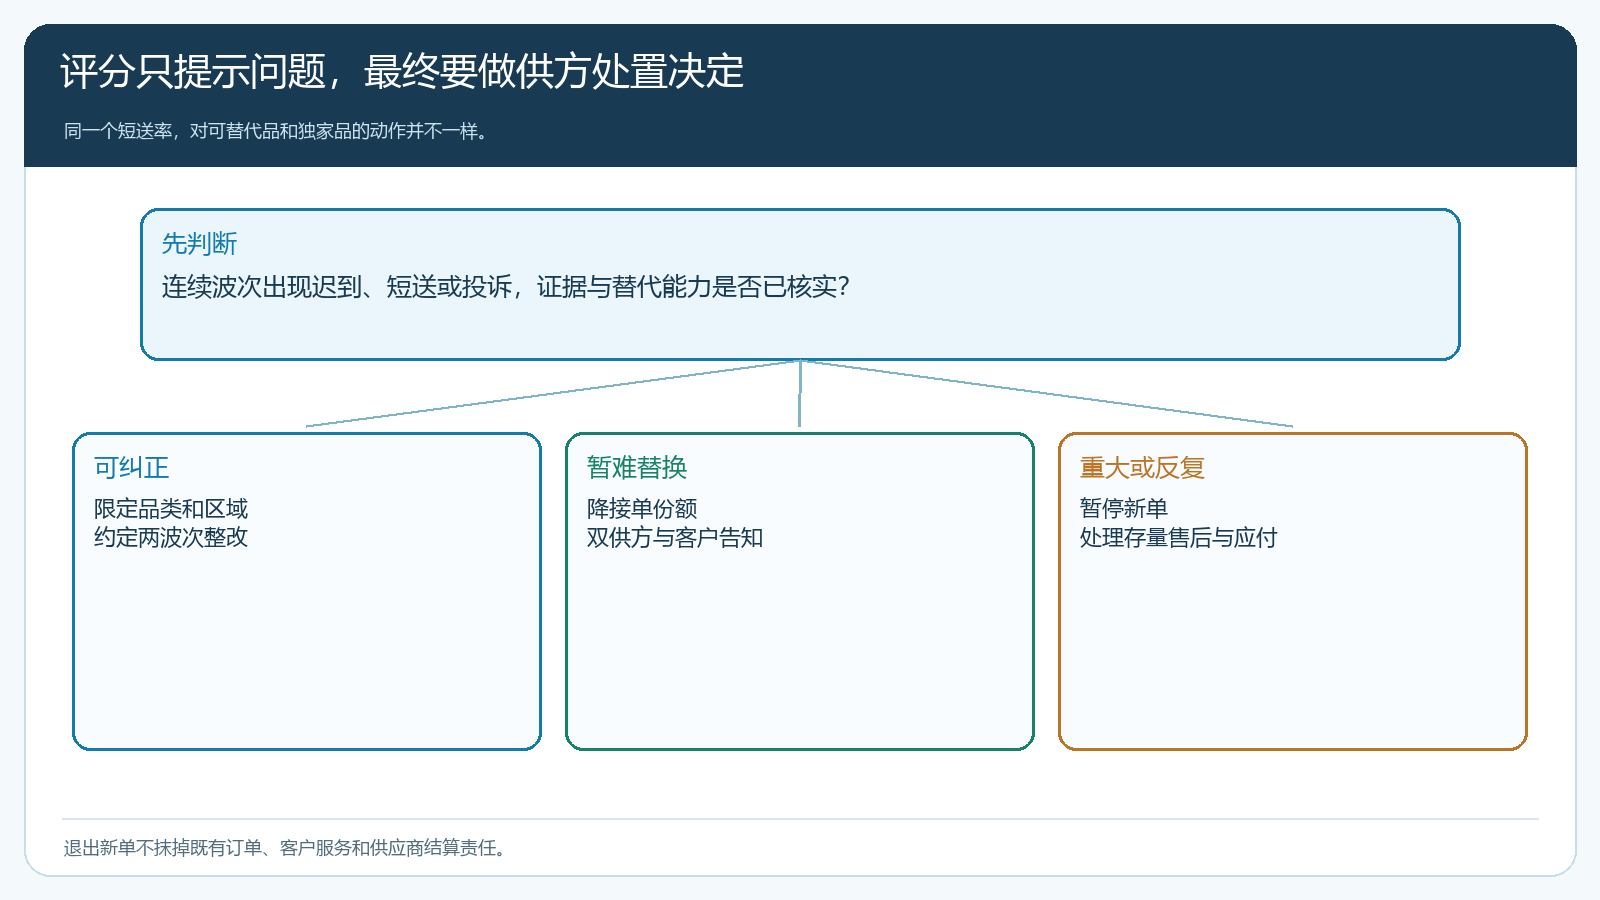Select the line 限定品类和区域
This screenshot has width=1600, height=900.
(x=171, y=509)
